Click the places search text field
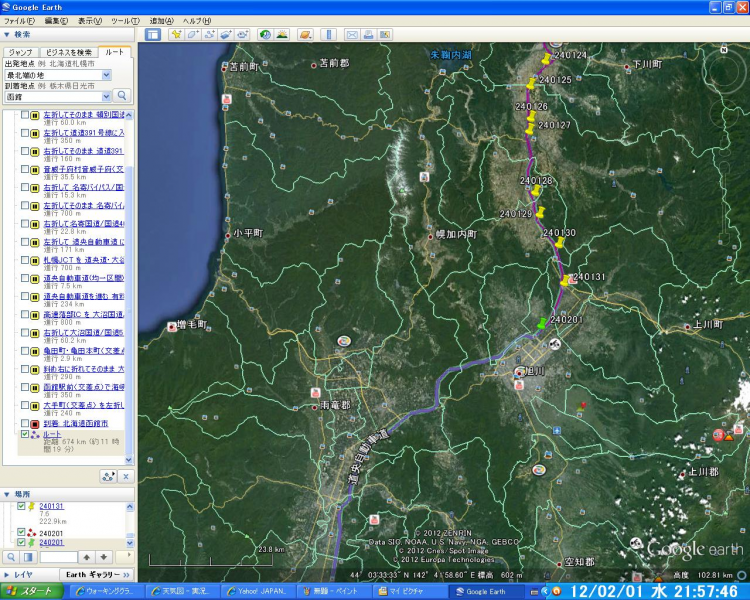The width and height of the screenshot is (750, 600). pyautogui.click(x=58, y=557)
